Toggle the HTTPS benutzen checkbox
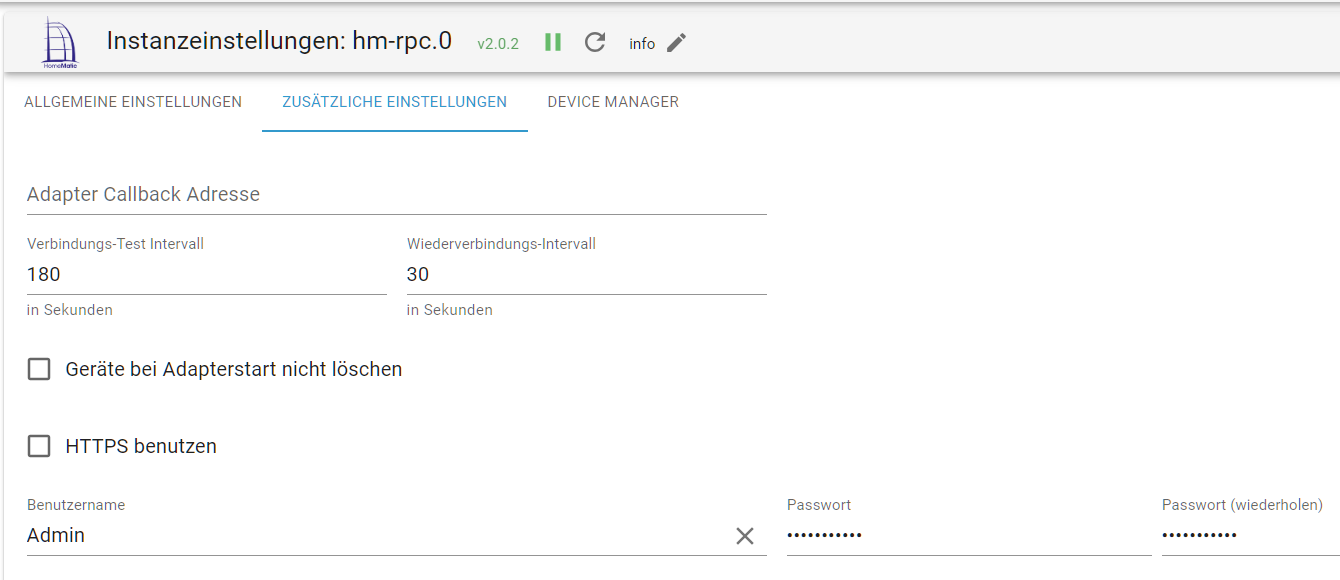Image resolution: width=1340 pixels, height=580 pixels. [x=39, y=446]
